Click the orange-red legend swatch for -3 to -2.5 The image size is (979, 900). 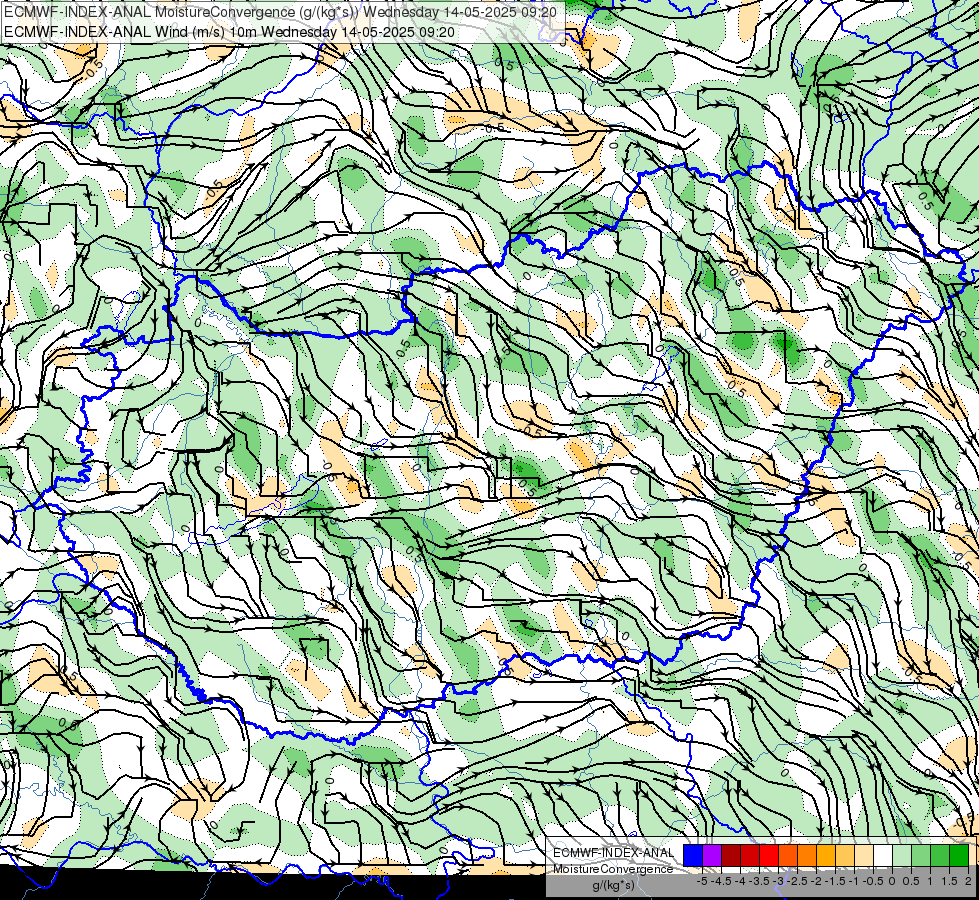(788, 855)
